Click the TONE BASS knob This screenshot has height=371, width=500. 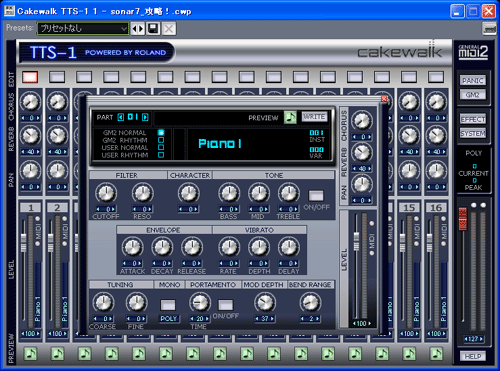click(229, 193)
